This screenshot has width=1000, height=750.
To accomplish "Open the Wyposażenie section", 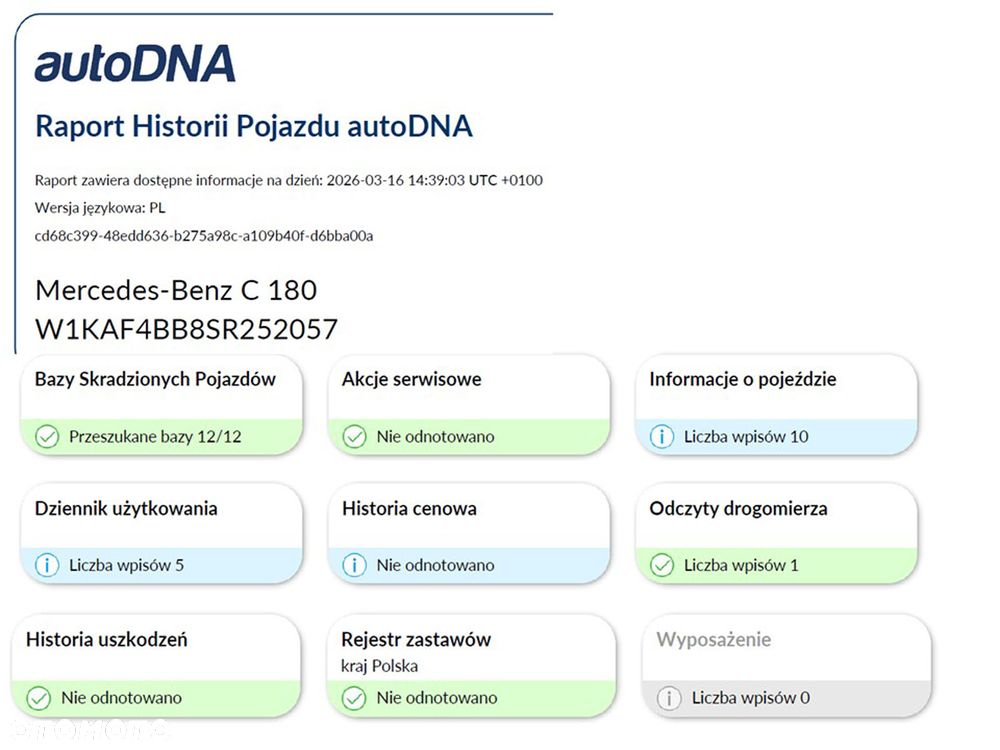I will pos(786,666).
